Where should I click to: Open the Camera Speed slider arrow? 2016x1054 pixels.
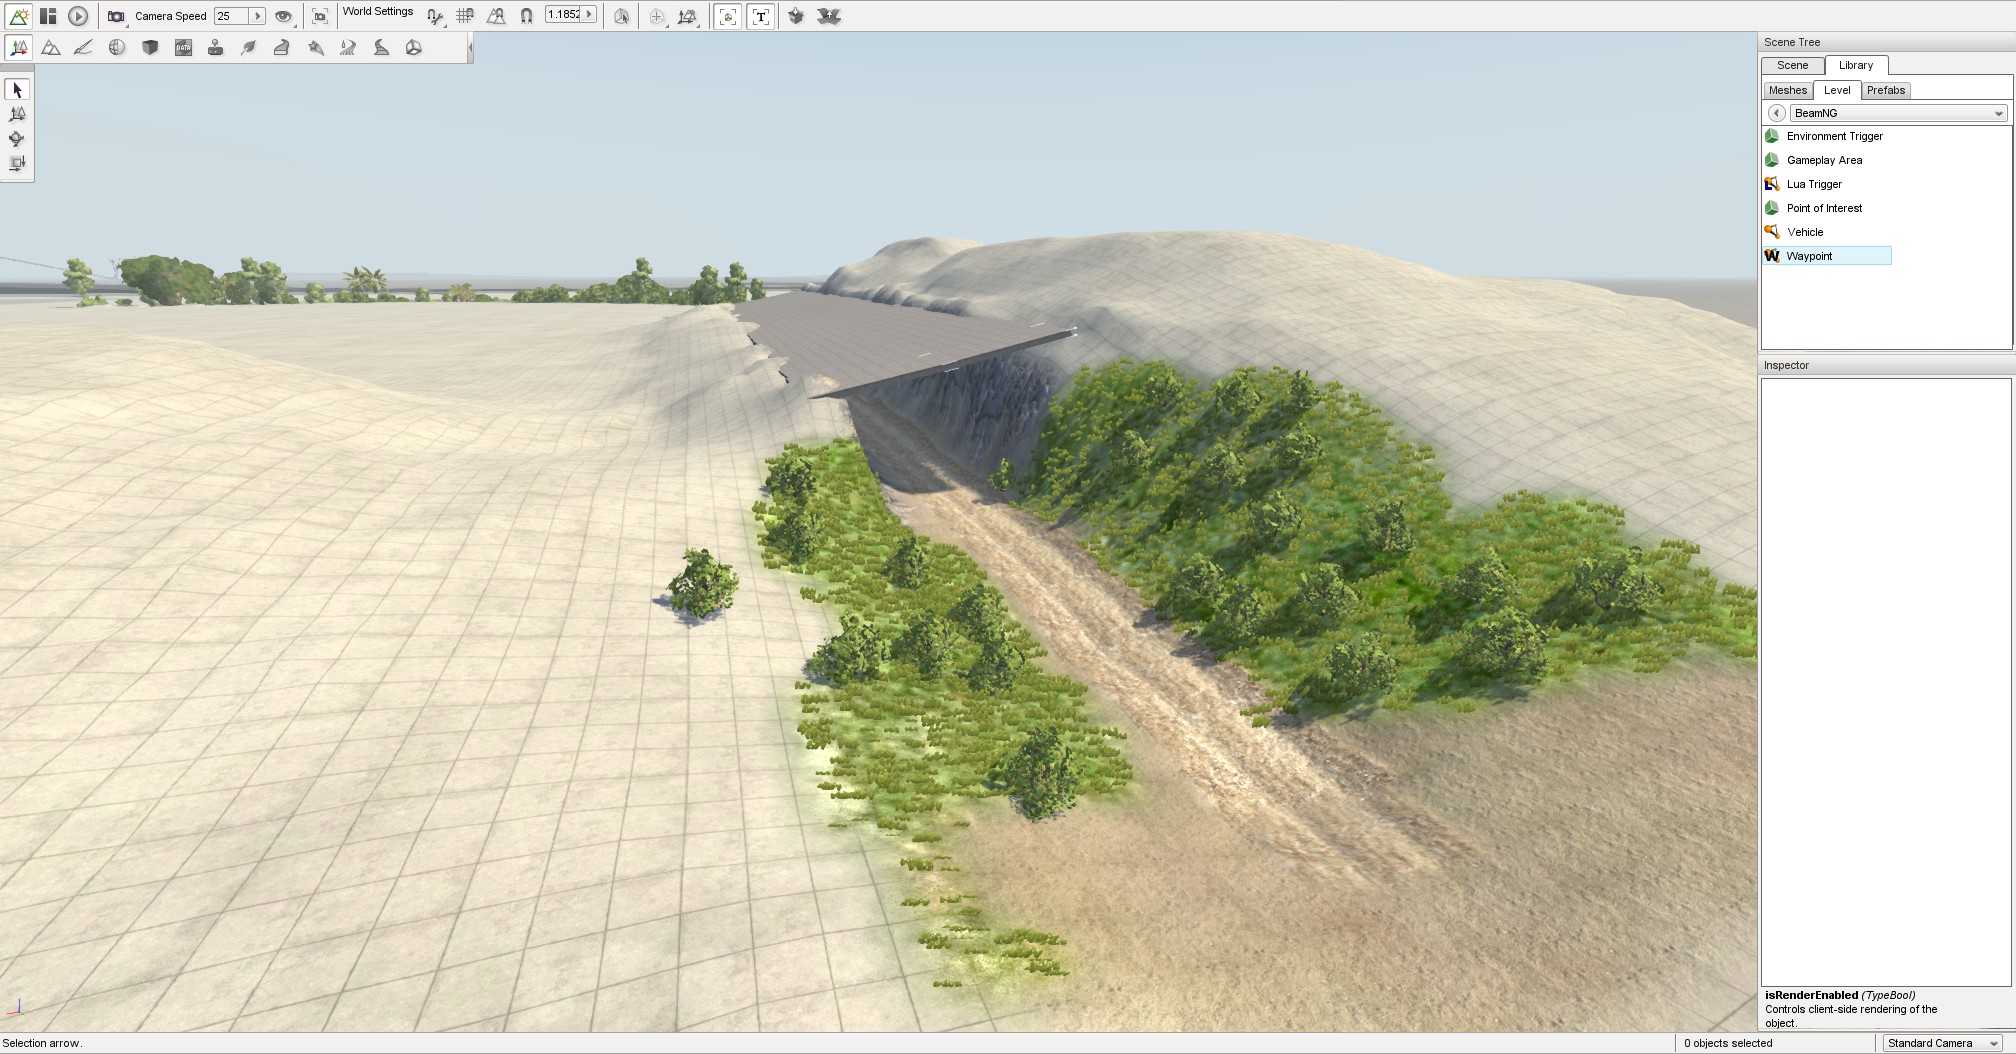tap(258, 16)
